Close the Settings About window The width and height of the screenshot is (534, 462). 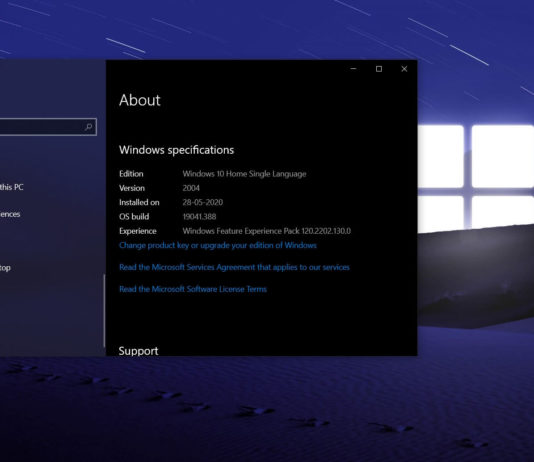point(404,69)
